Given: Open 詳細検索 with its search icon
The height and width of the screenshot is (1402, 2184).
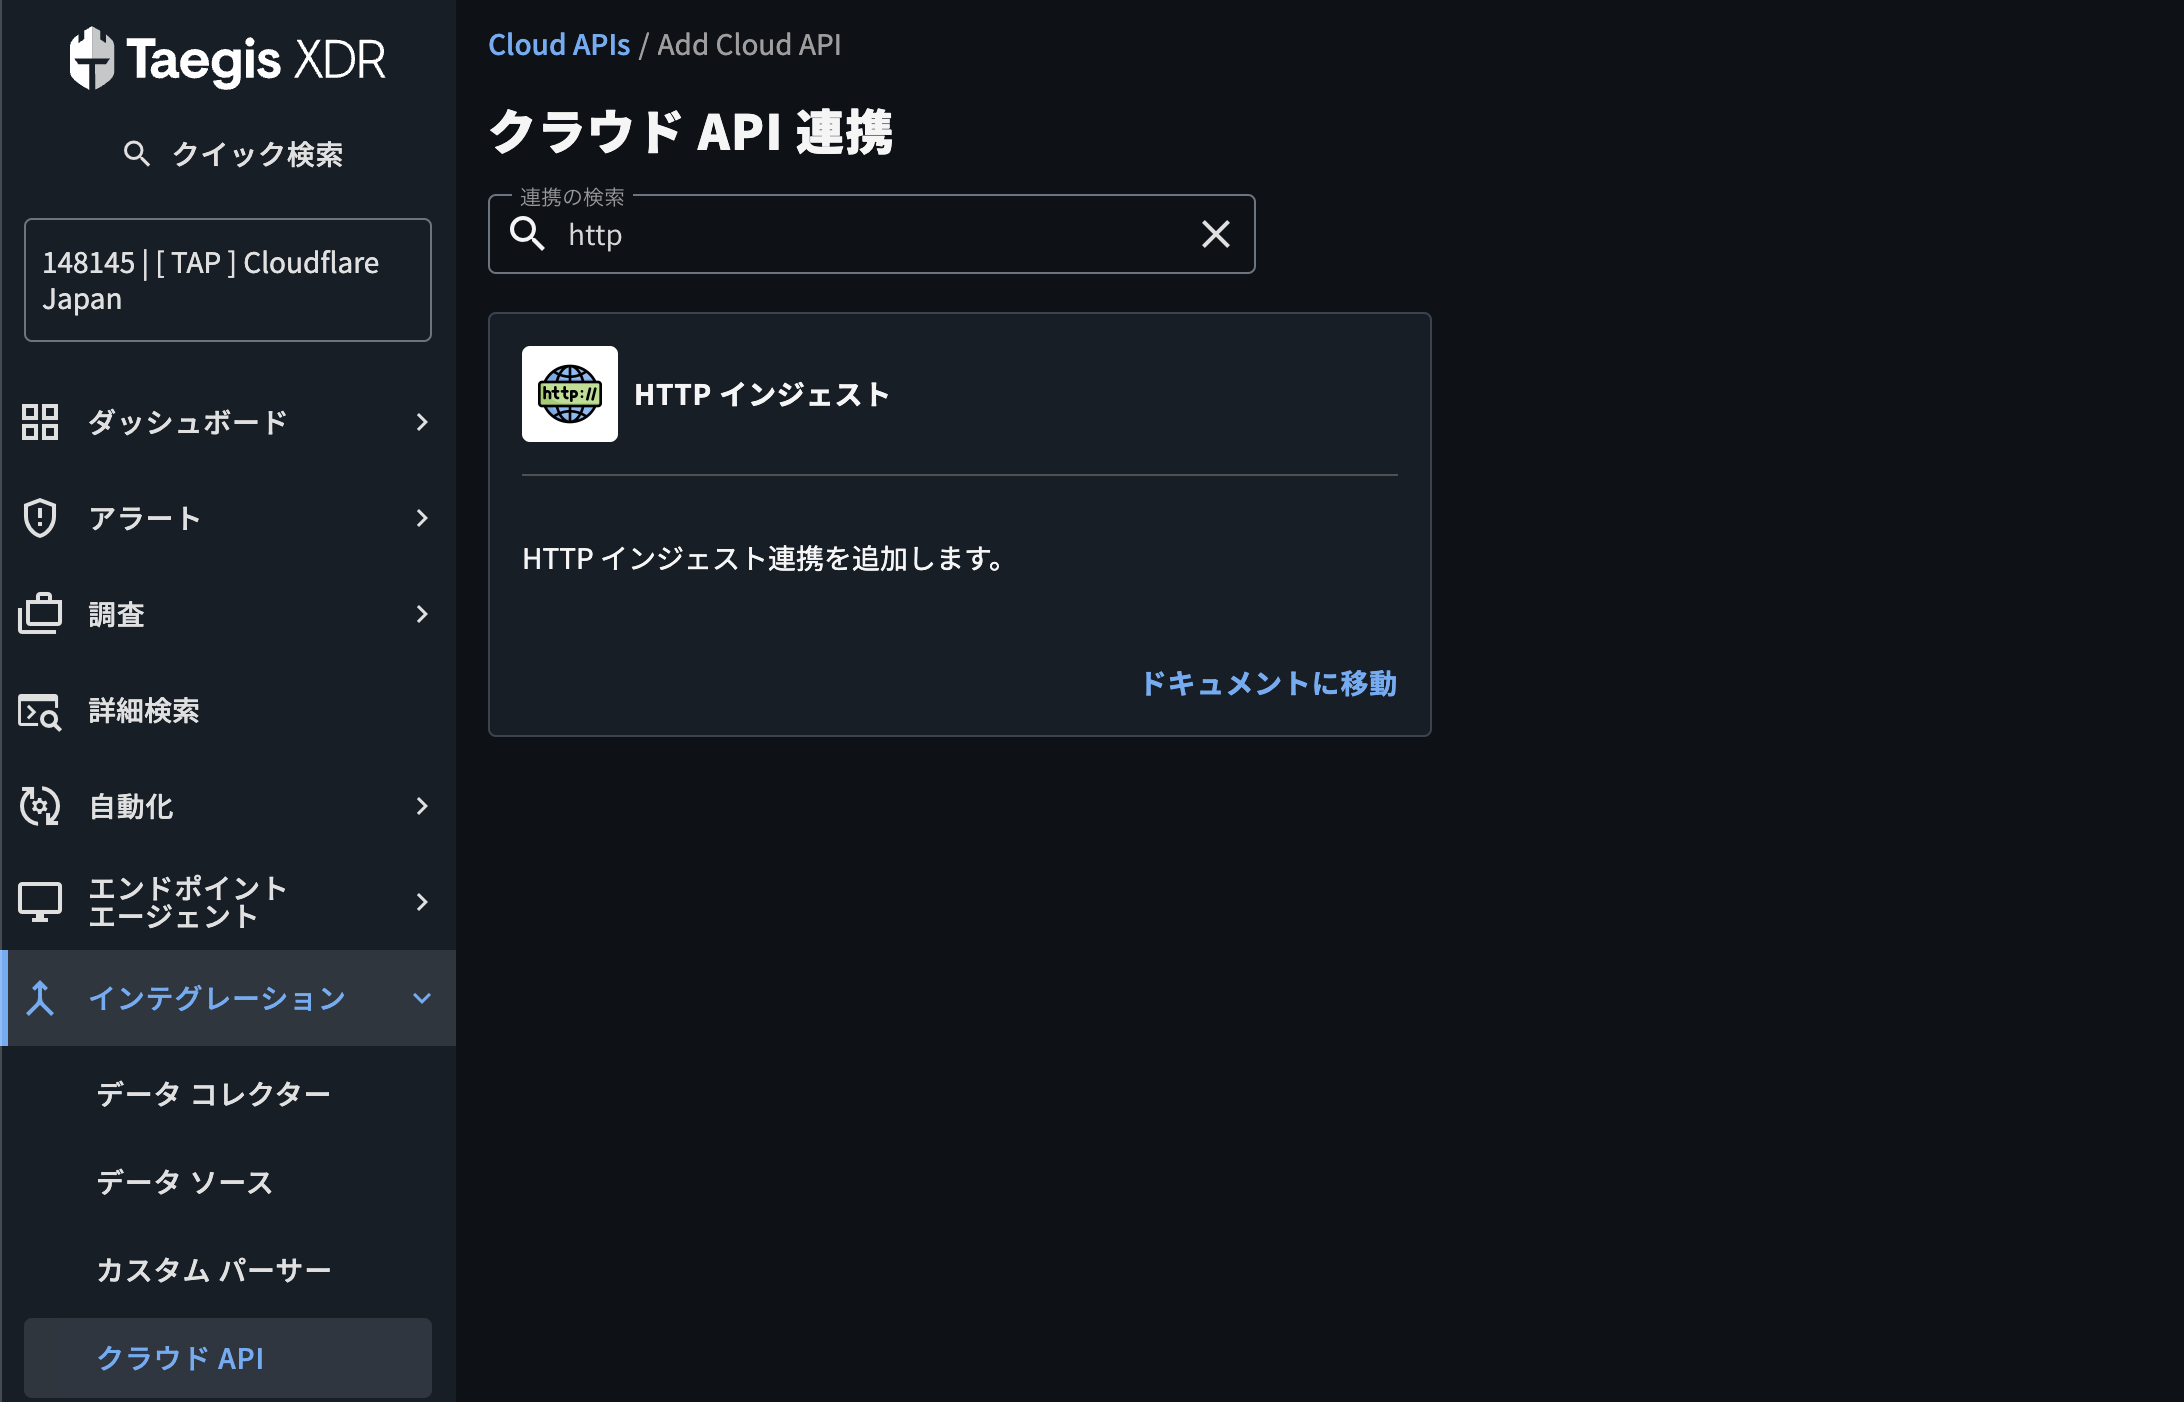Looking at the screenshot, I should (41, 710).
